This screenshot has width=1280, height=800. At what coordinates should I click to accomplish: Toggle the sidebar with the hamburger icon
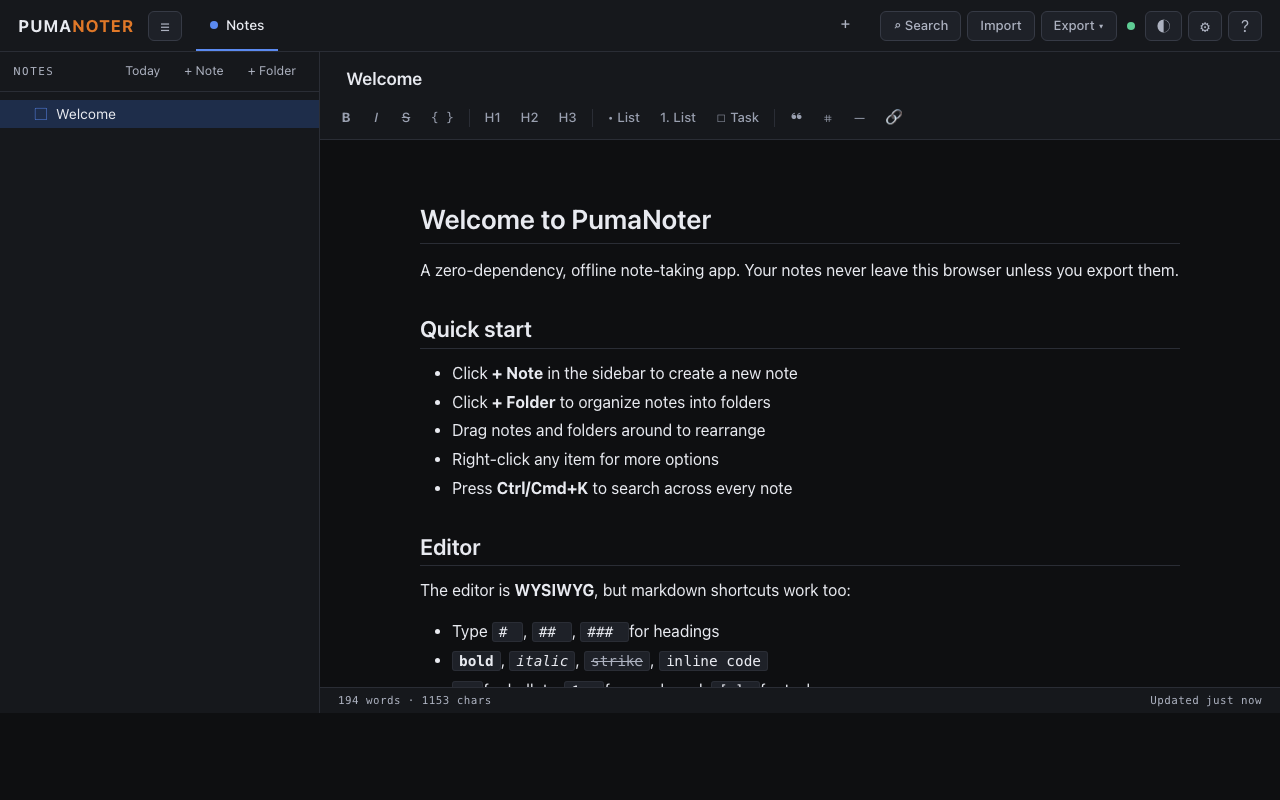pos(165,26)
